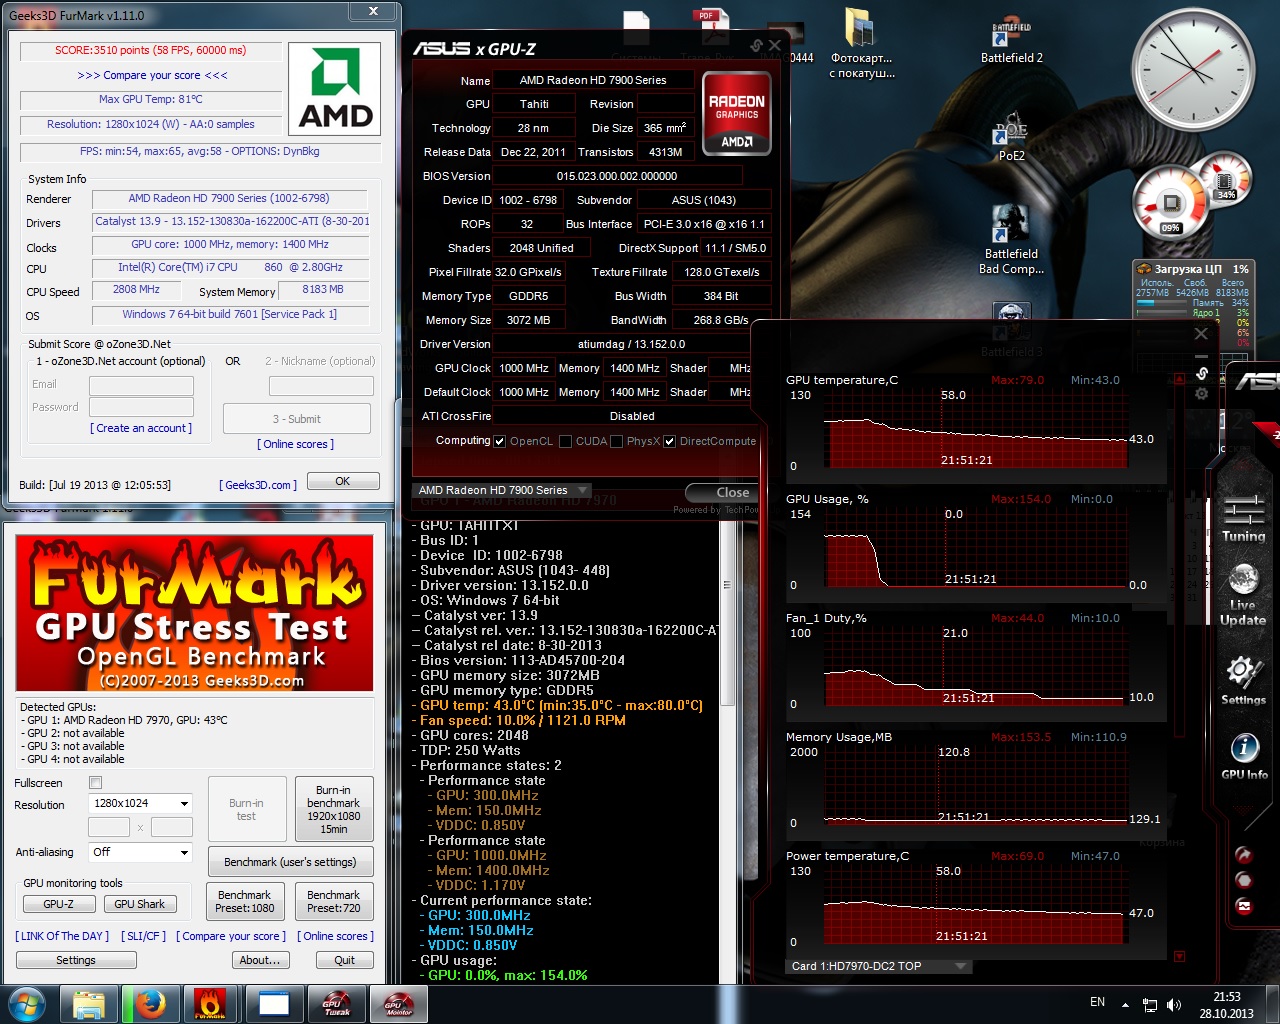Open 'LINK Of The DAY' link

62,936
